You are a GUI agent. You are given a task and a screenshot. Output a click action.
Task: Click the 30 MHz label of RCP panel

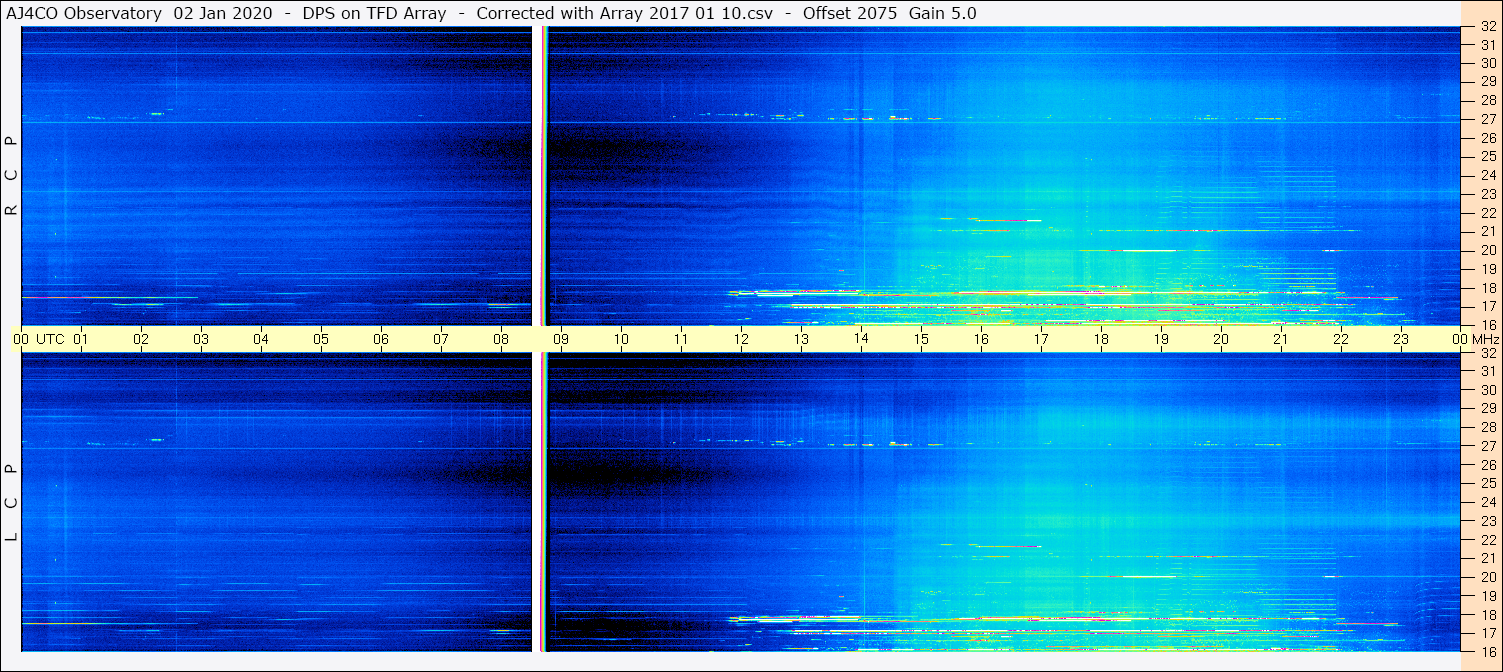click(1487, 63)
